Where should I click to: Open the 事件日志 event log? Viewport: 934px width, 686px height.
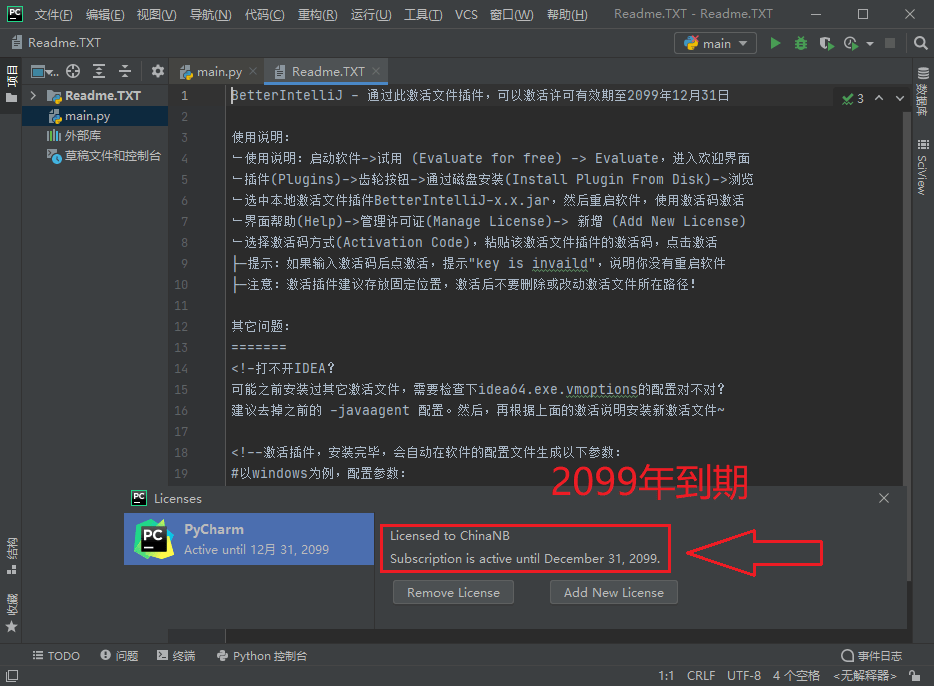871,656
